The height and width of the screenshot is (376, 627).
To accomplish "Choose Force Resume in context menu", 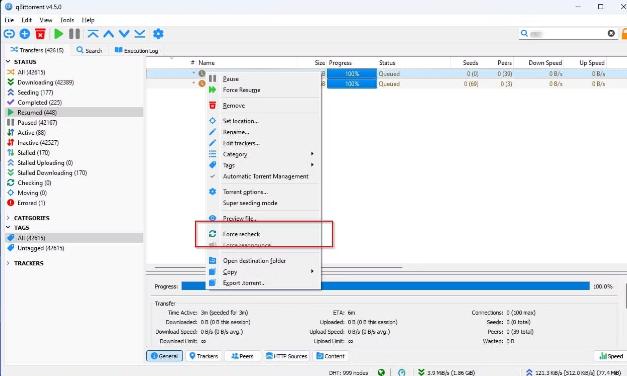I will pos(264,90).
